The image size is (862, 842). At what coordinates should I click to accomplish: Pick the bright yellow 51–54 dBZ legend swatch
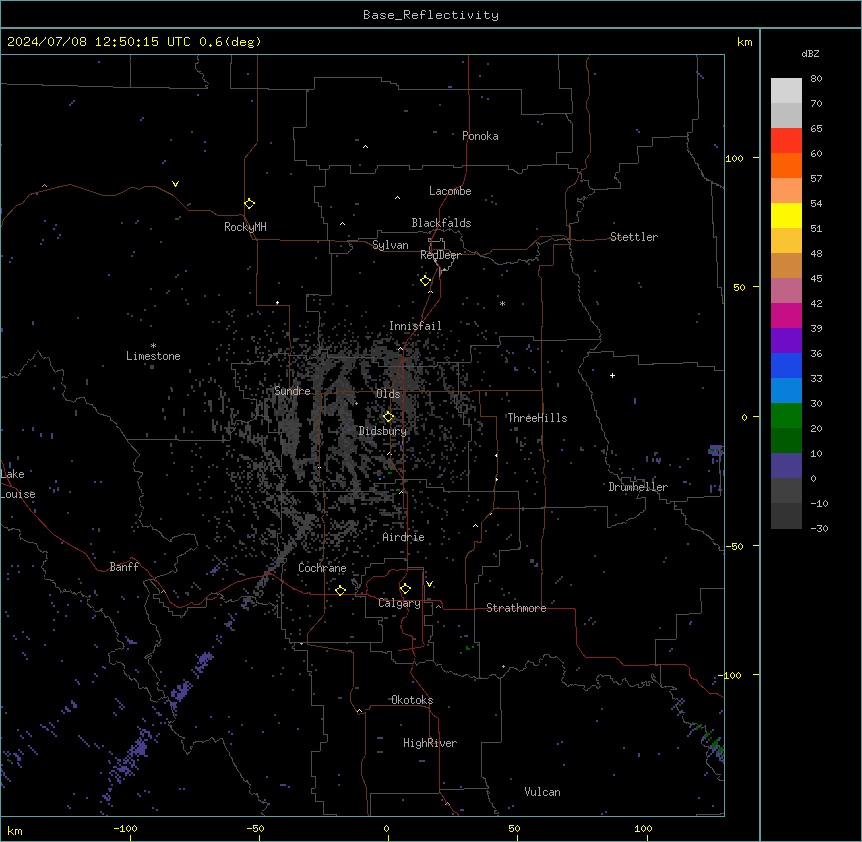click(786, 215)
